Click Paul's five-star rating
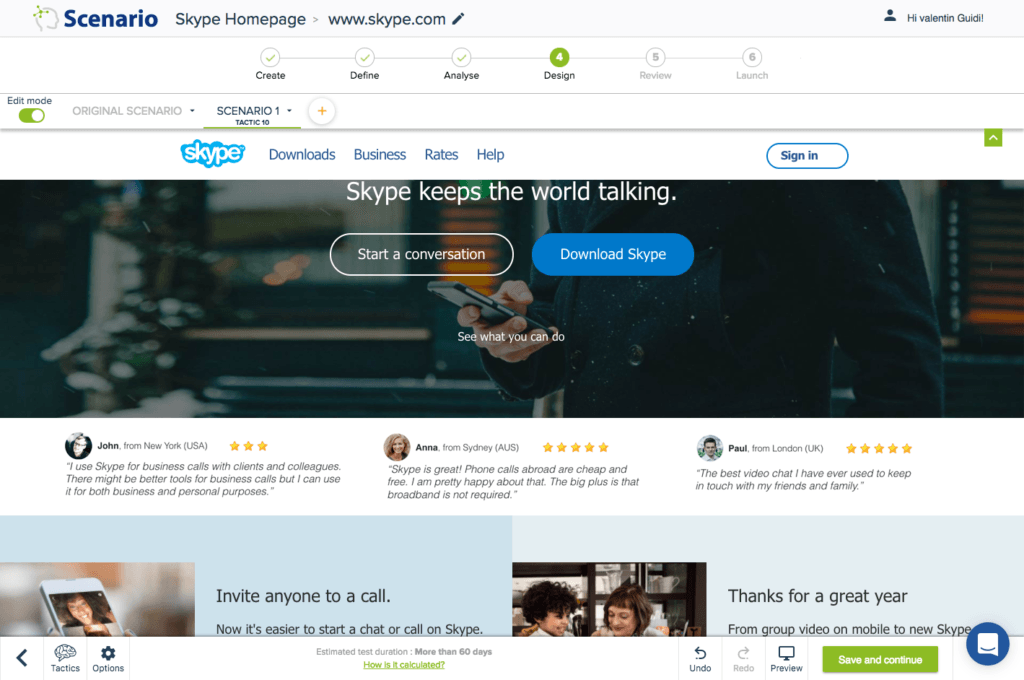 pyautogui.click(x=878, y=449)
